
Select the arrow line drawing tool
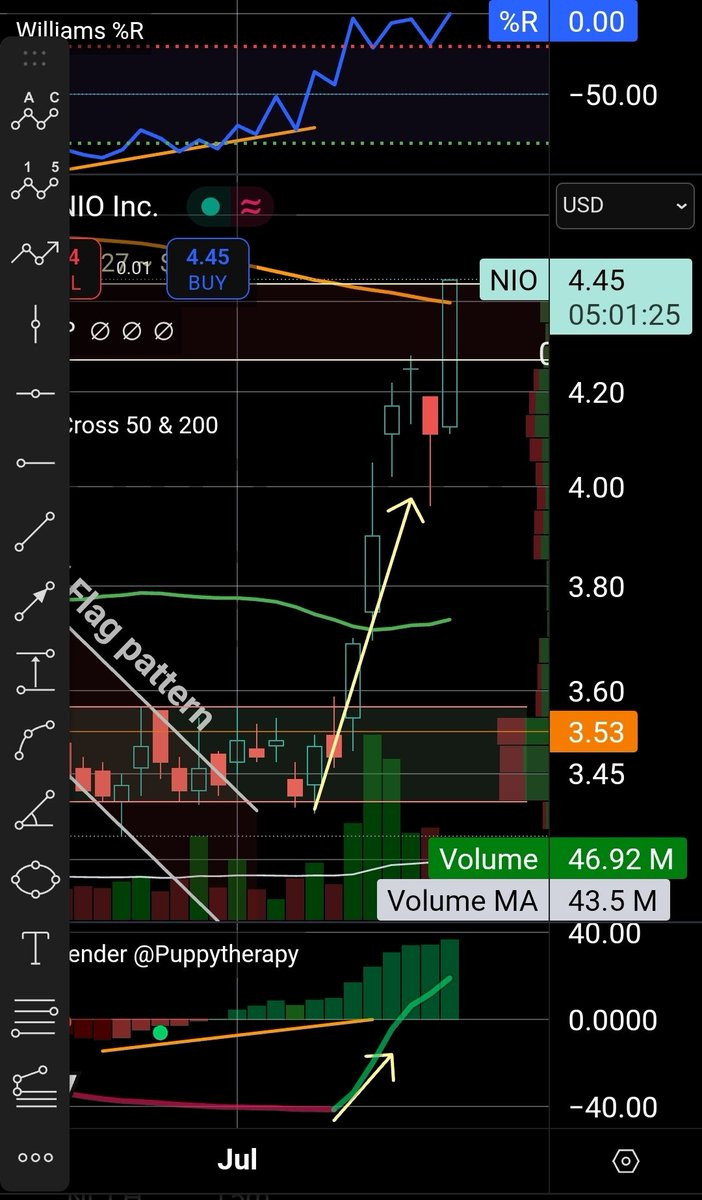(35, 601)
